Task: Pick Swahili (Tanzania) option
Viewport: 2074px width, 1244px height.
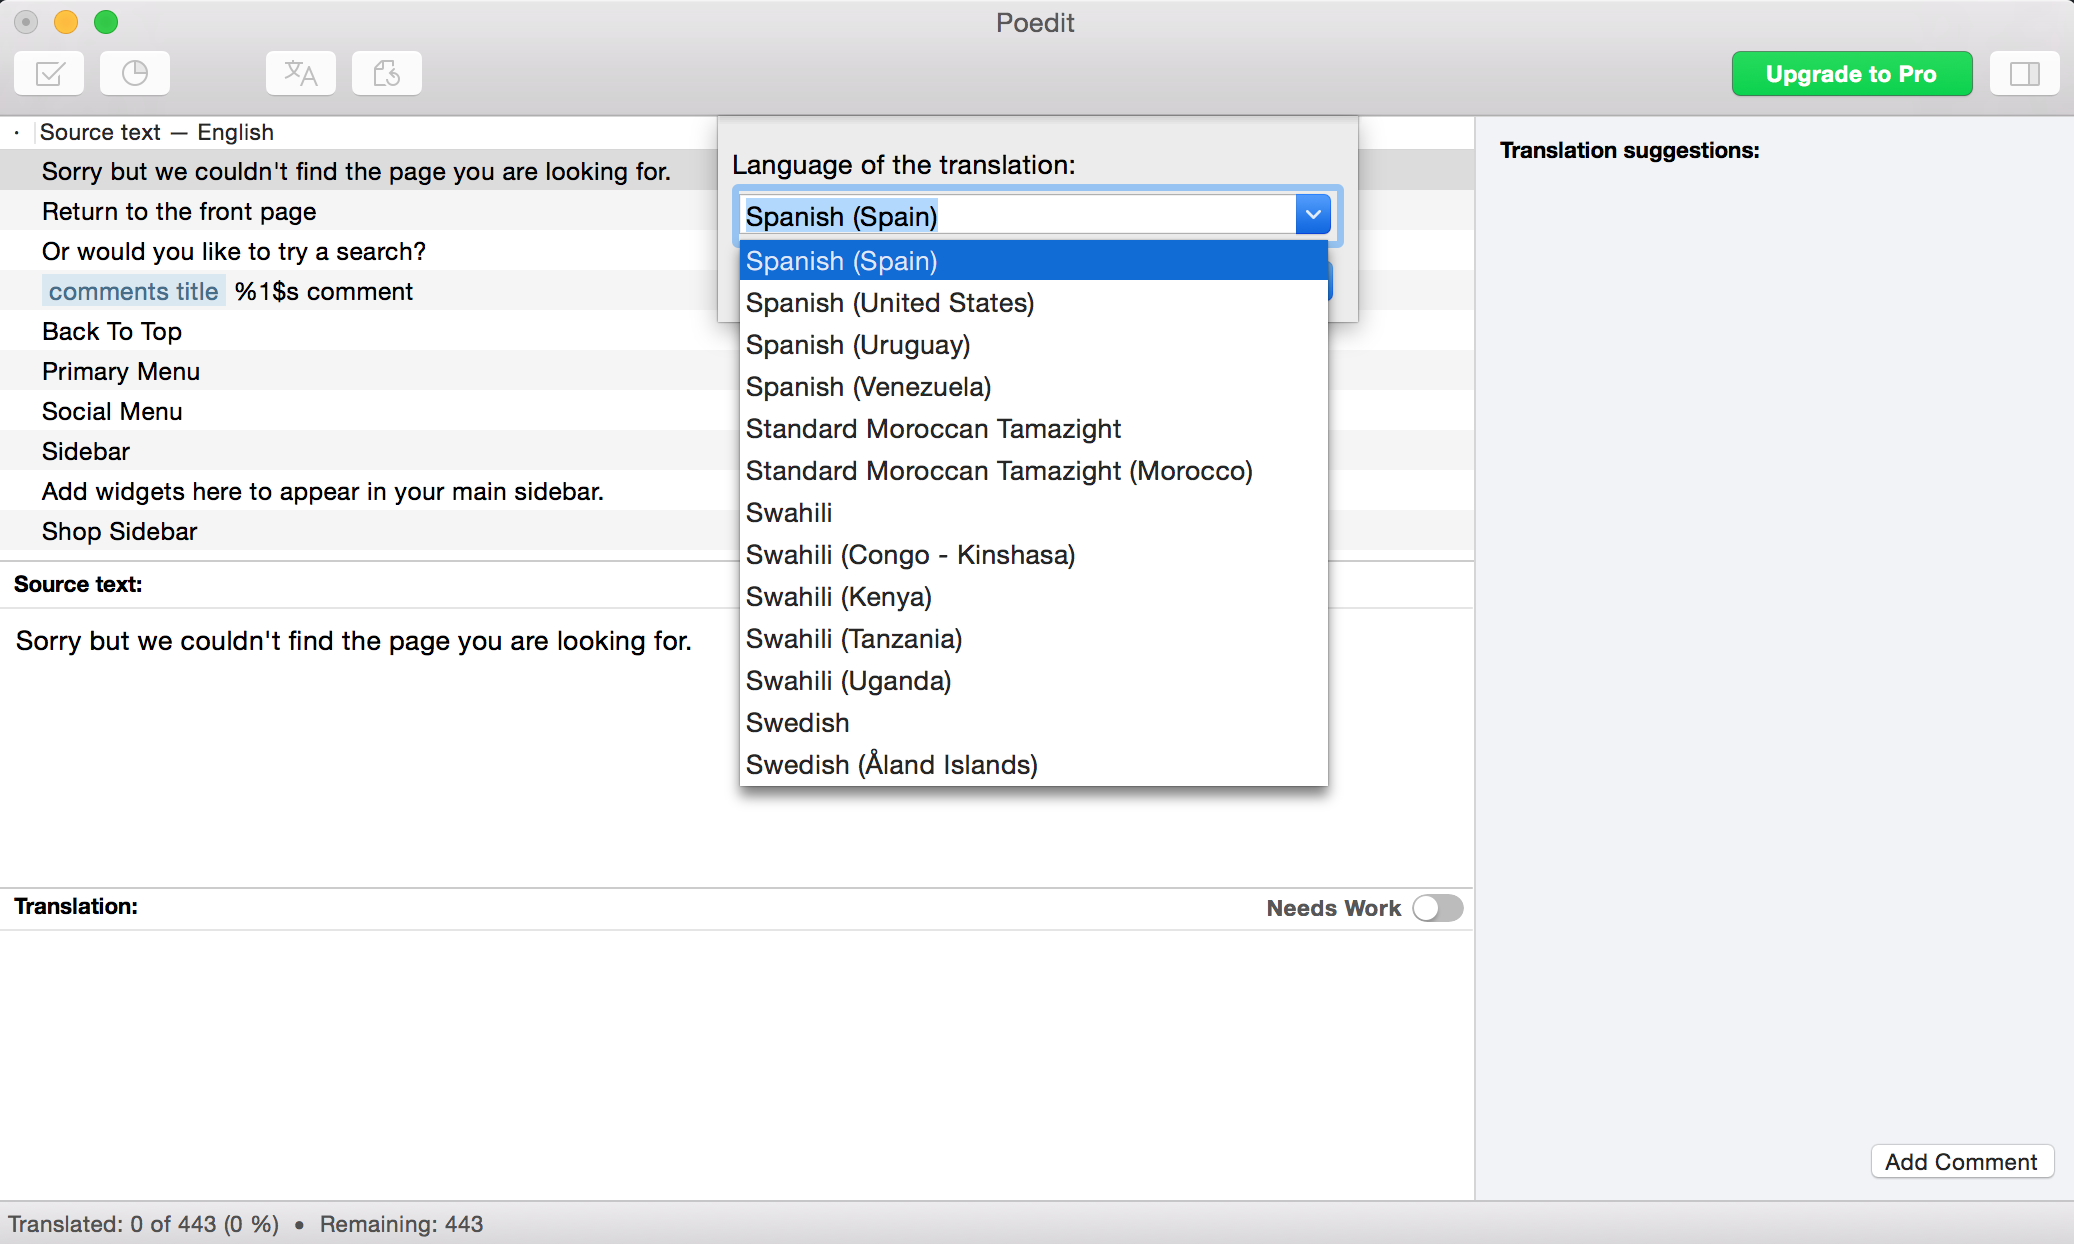Action: click(1033, 639)
